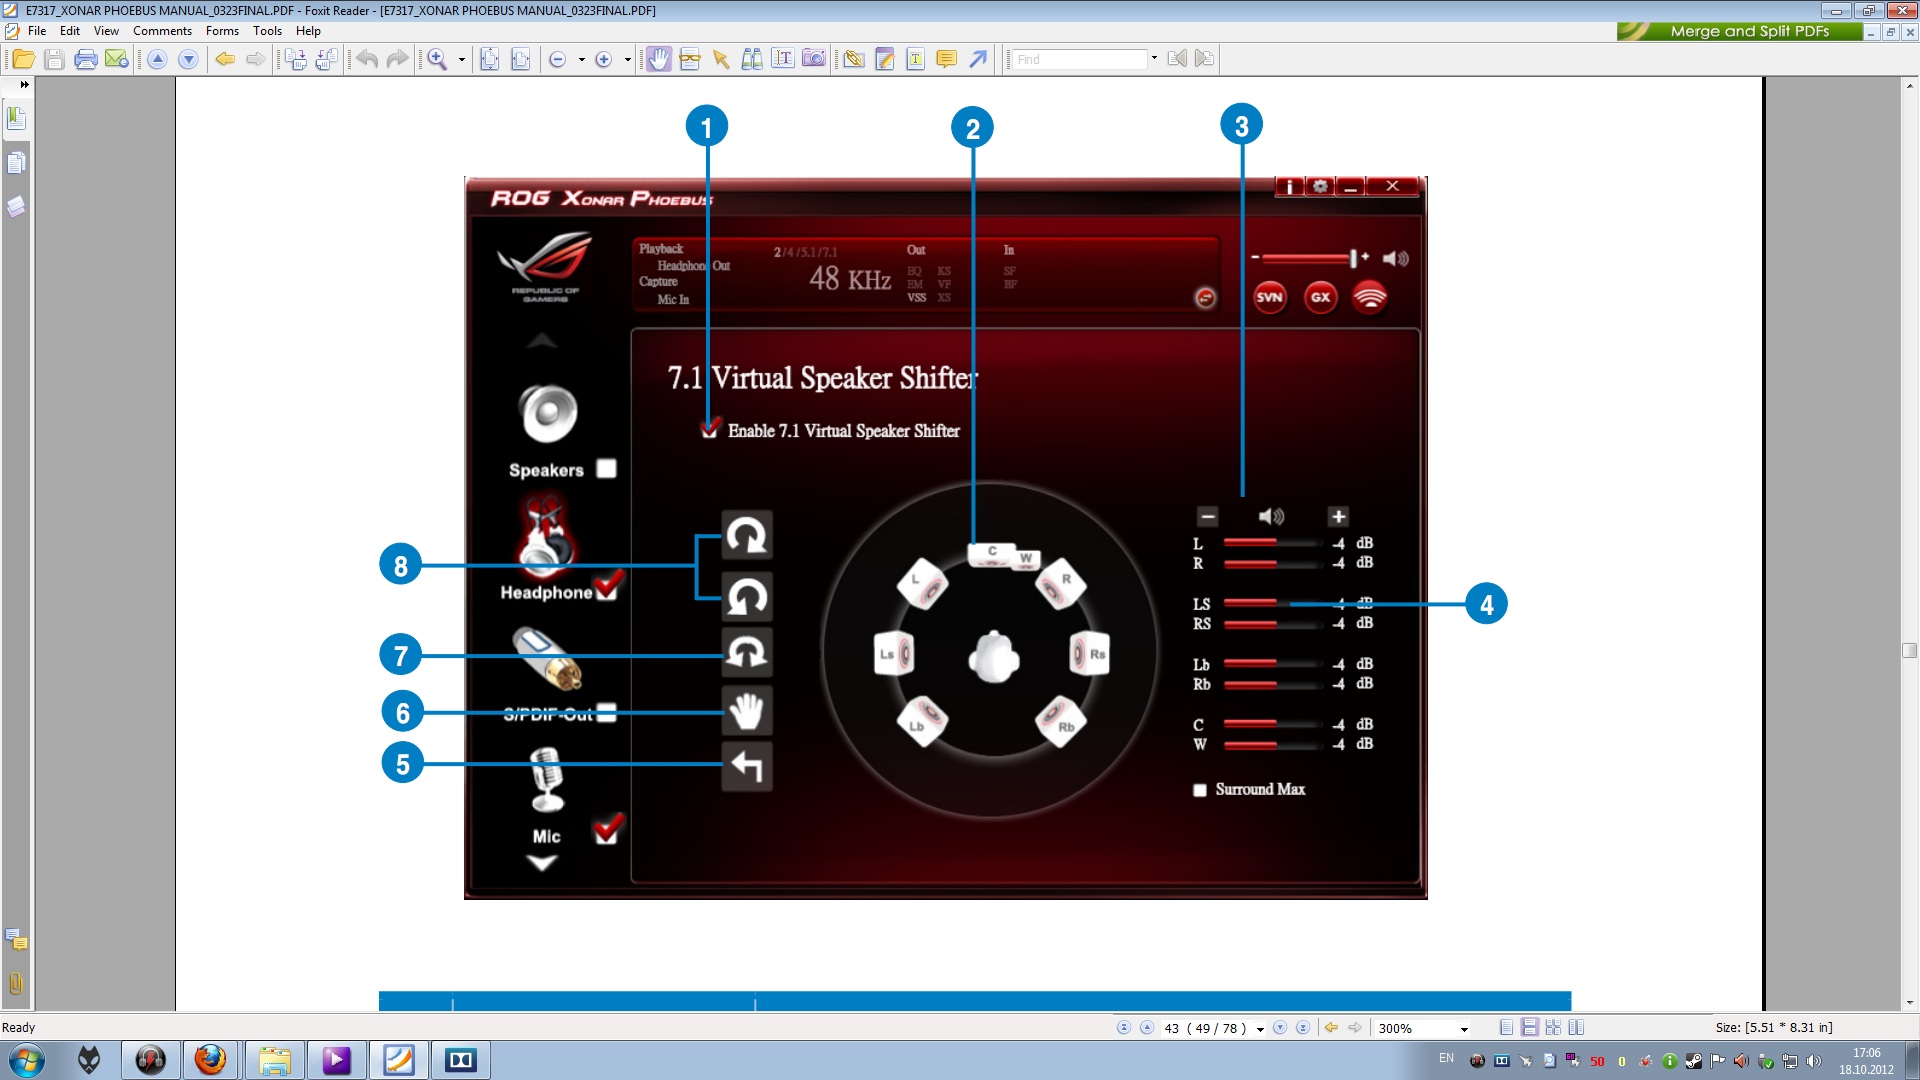Open the Forms menu

pyautogui.click(x=222, y=31)
